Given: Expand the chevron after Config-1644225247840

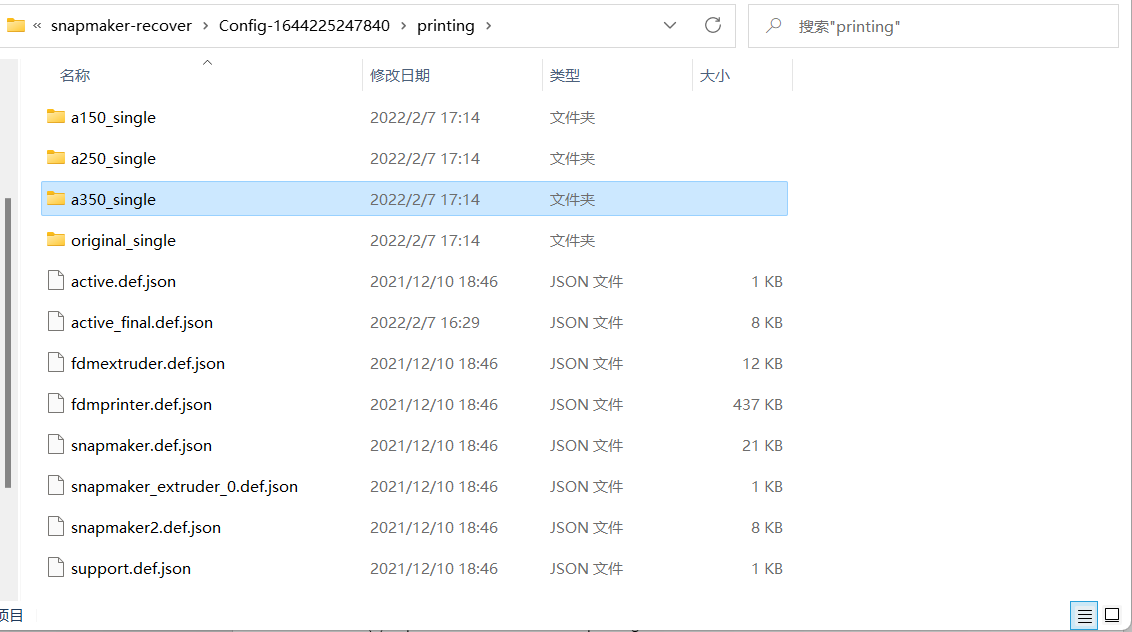Looking at the screenshot, I should tap(404, 26).
